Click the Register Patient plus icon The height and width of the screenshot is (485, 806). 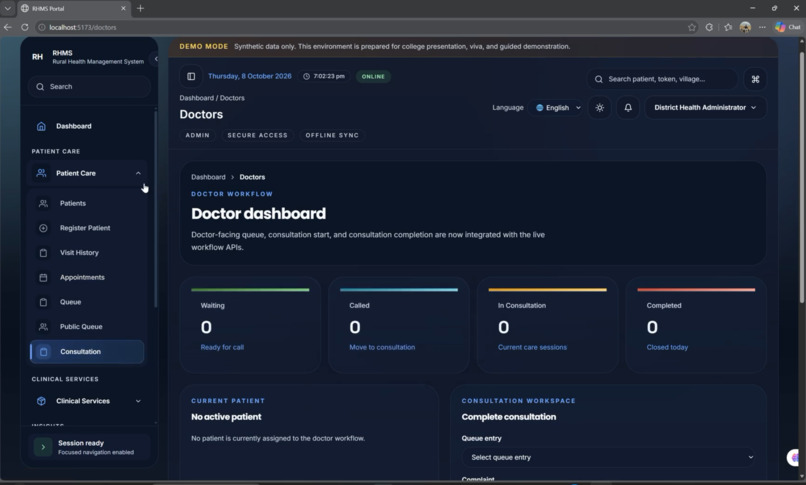pos(44,228)
